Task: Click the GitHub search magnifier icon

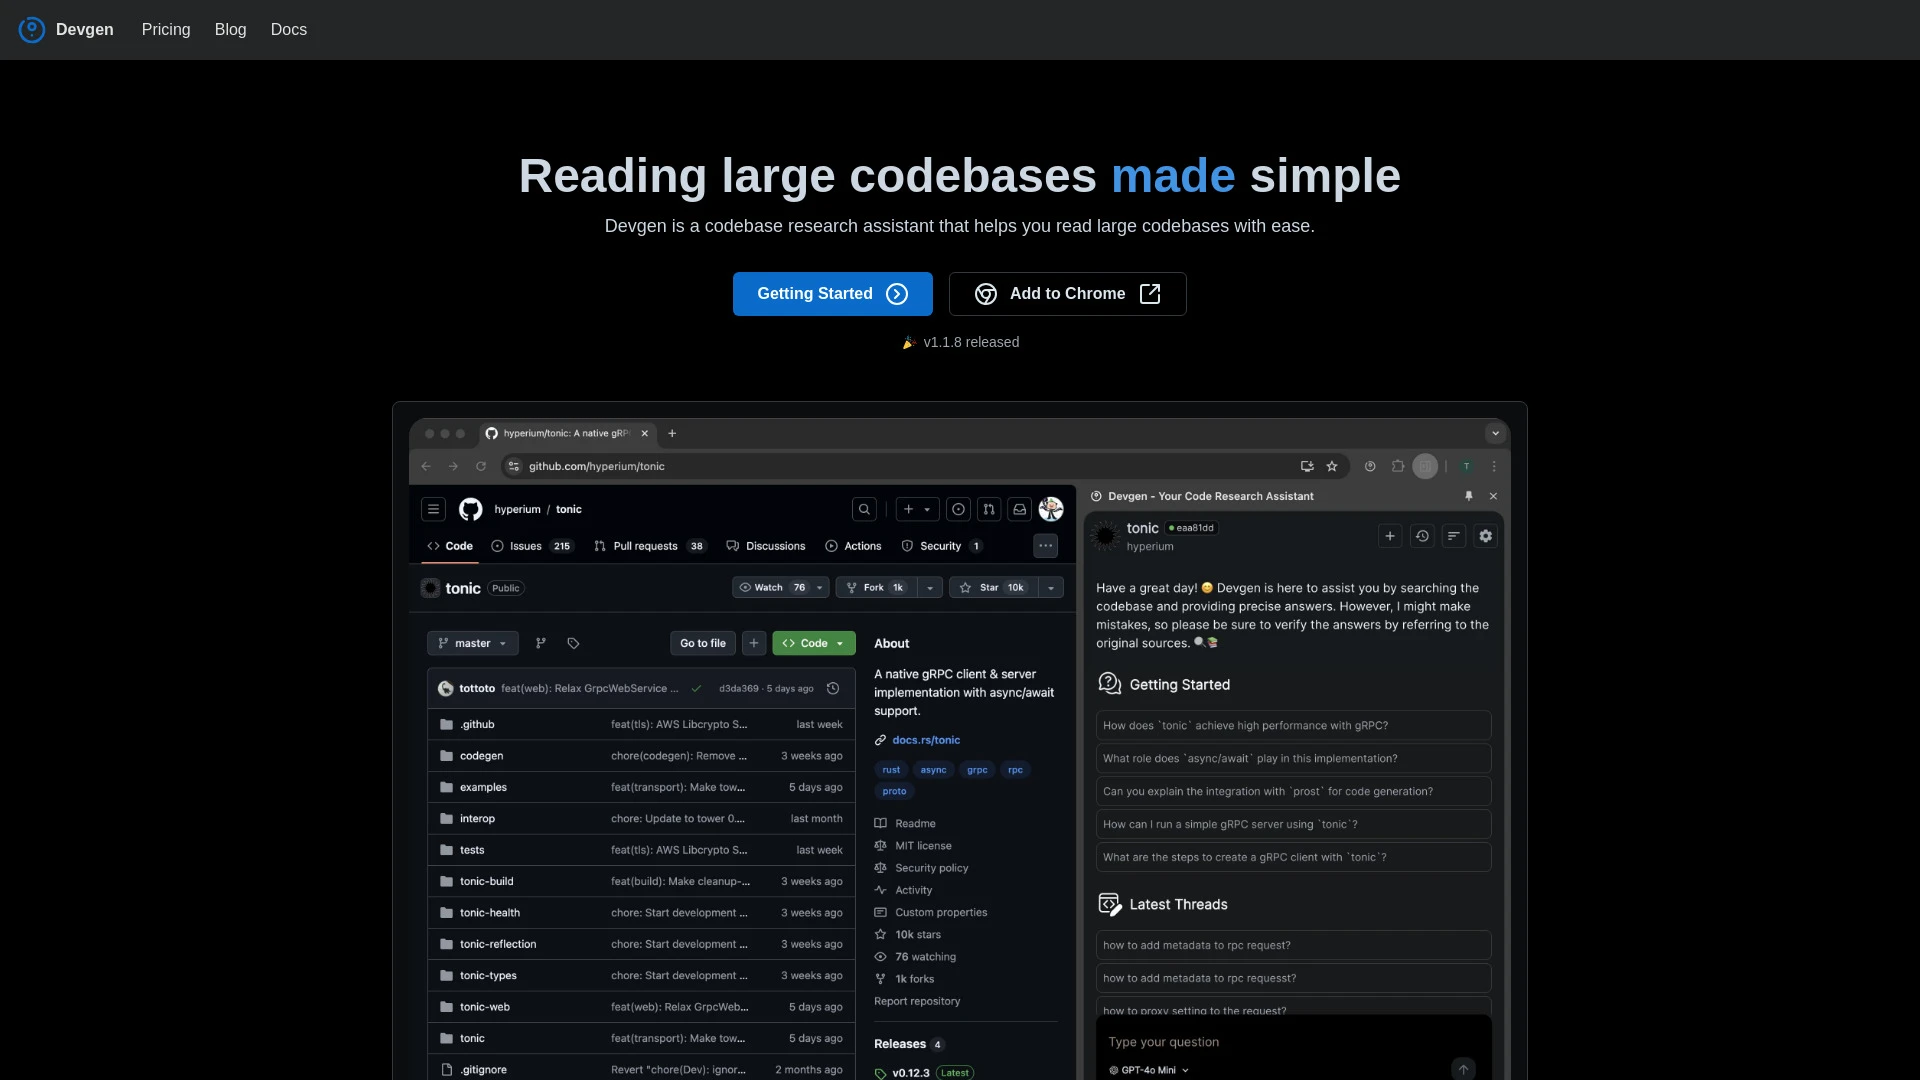Action: pos(864,509)
